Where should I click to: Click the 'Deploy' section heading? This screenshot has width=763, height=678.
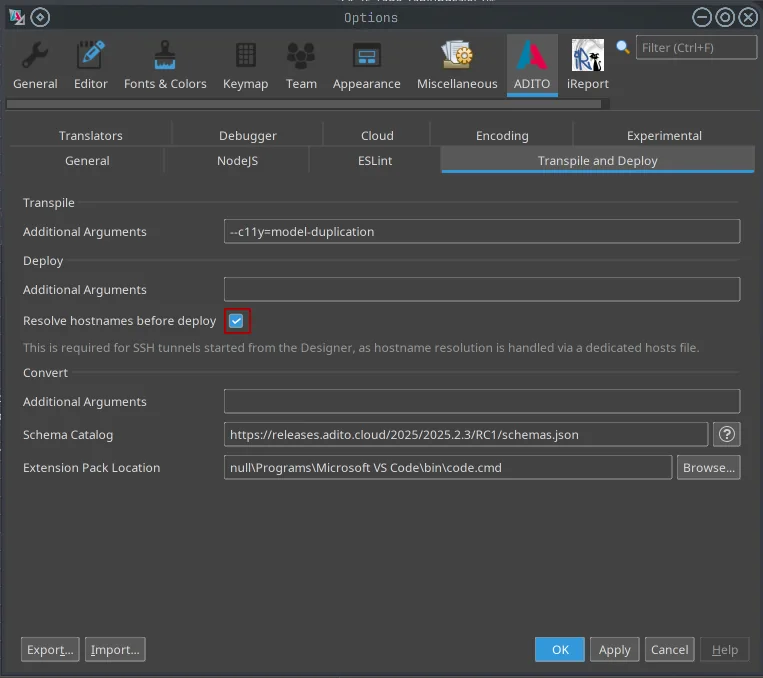point(43,261)
